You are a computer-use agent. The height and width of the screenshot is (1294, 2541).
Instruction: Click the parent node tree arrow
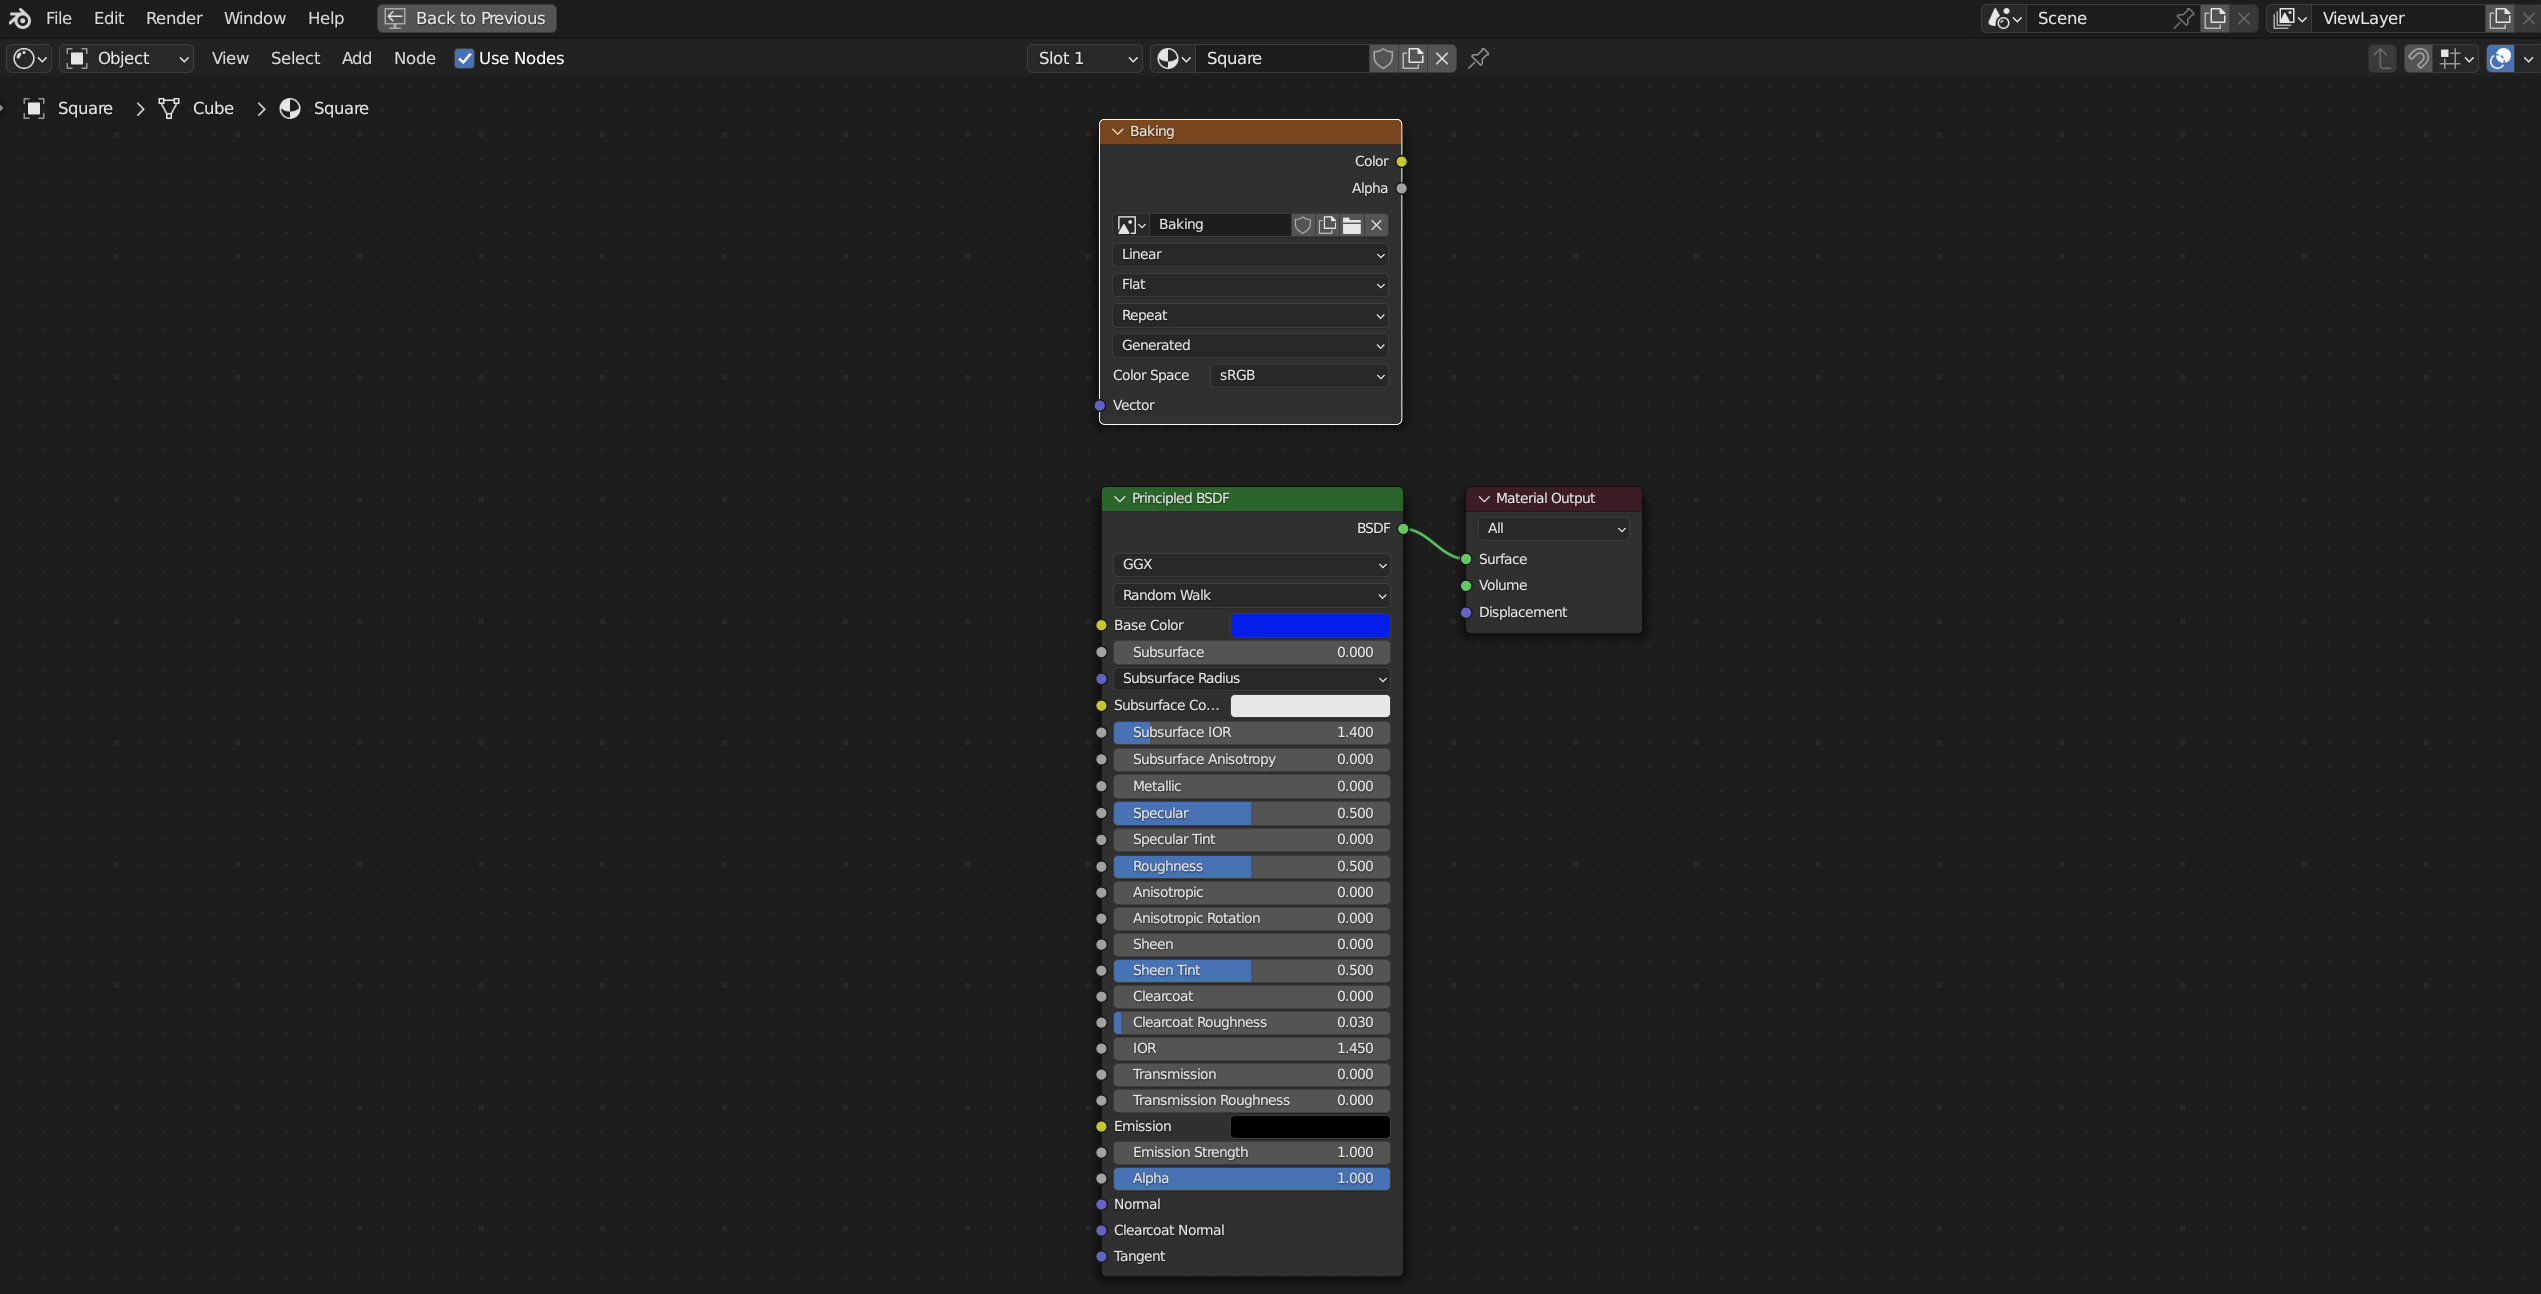click(2381, 59)
